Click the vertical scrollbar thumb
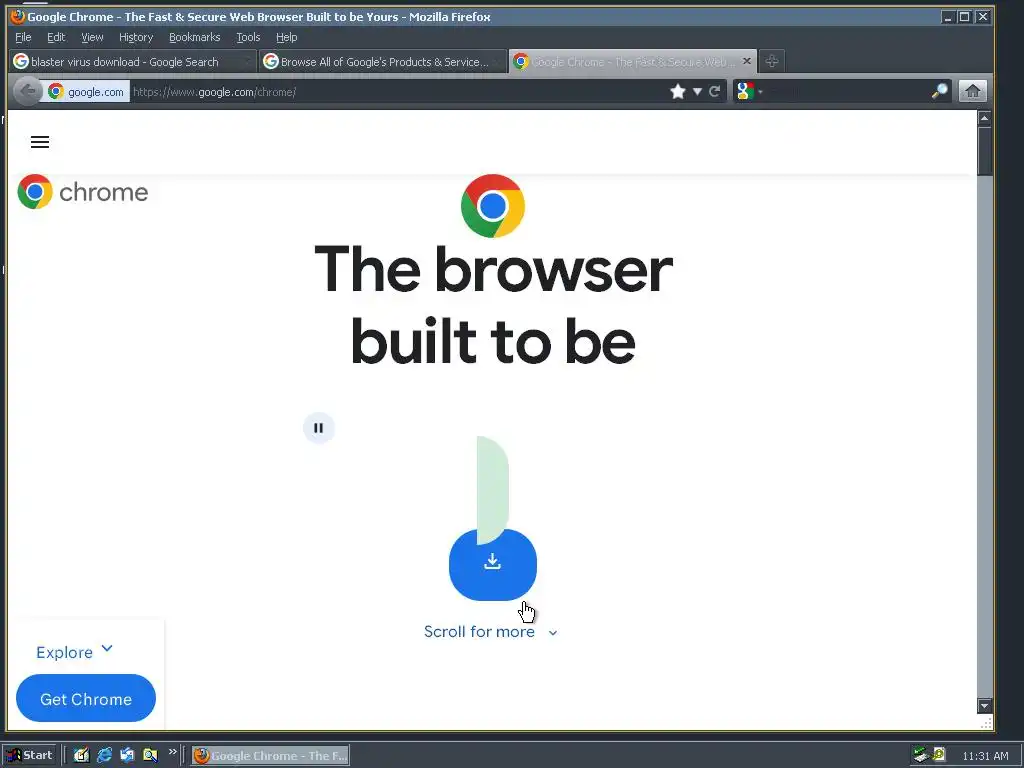The height and width of the screenshot is (768, 1024). point(984,151)
